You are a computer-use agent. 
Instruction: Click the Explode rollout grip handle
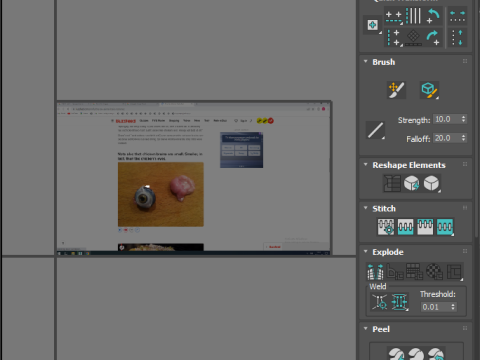pyautogui.click(x=465, y=251)
